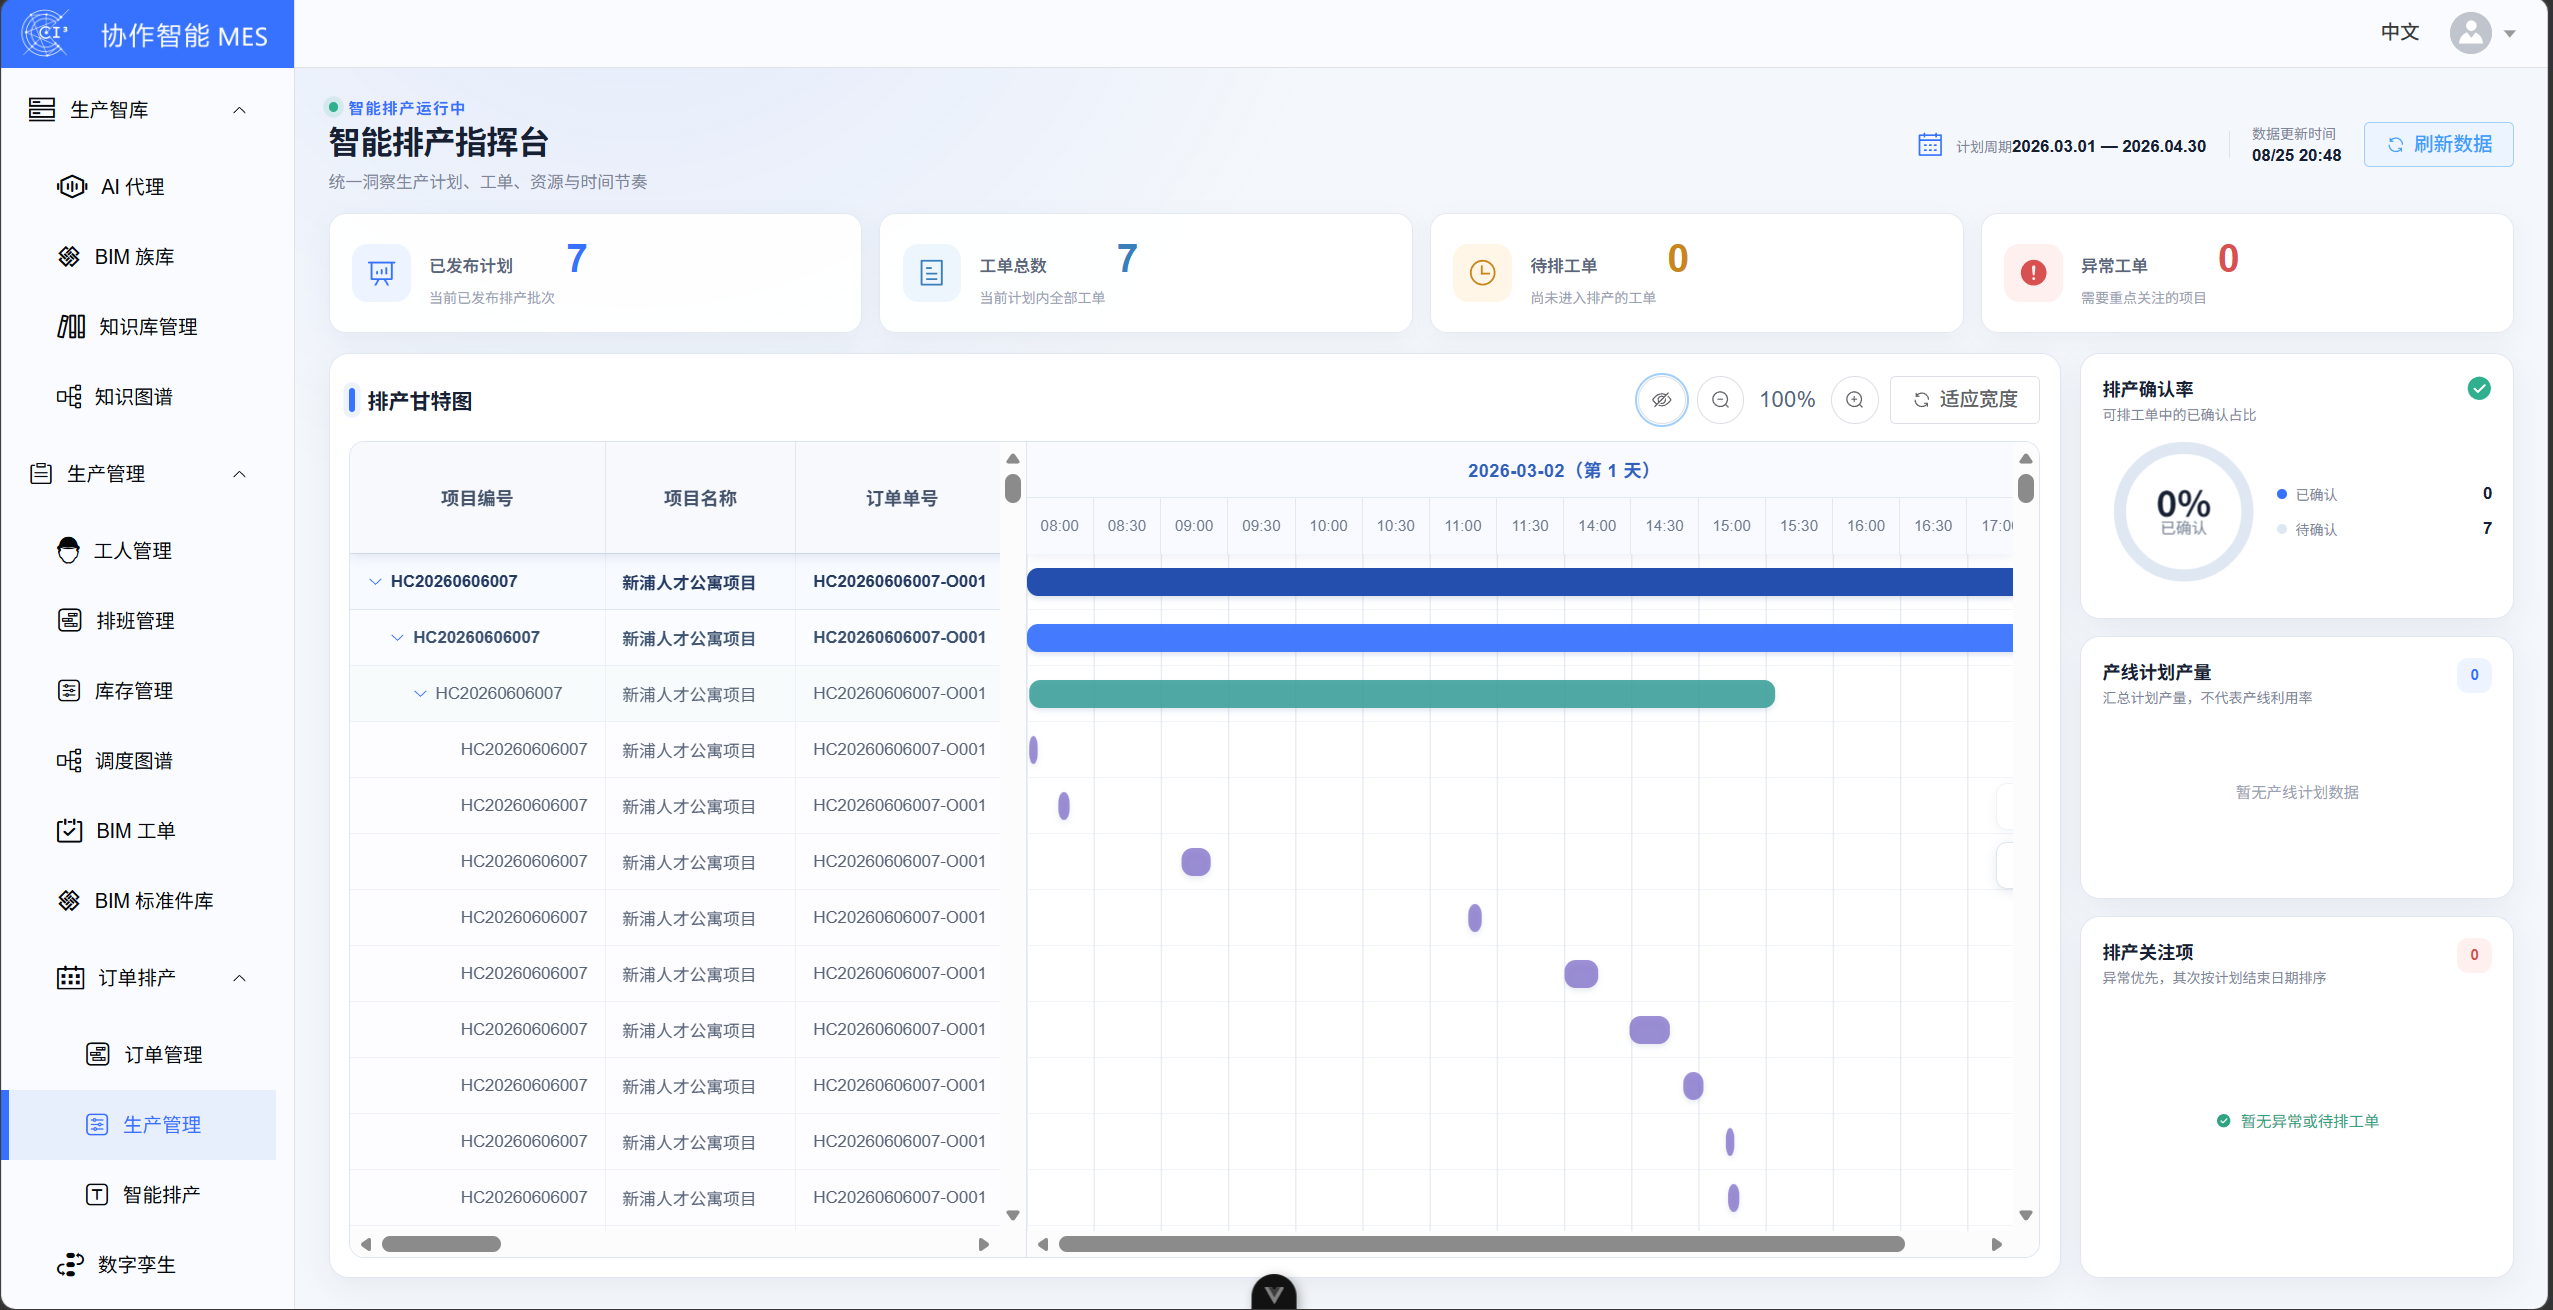Collapse the third-level HC20260606007 tree row
The height and width of the screenshot is (1310, 2553).
[x=420, y=693]
